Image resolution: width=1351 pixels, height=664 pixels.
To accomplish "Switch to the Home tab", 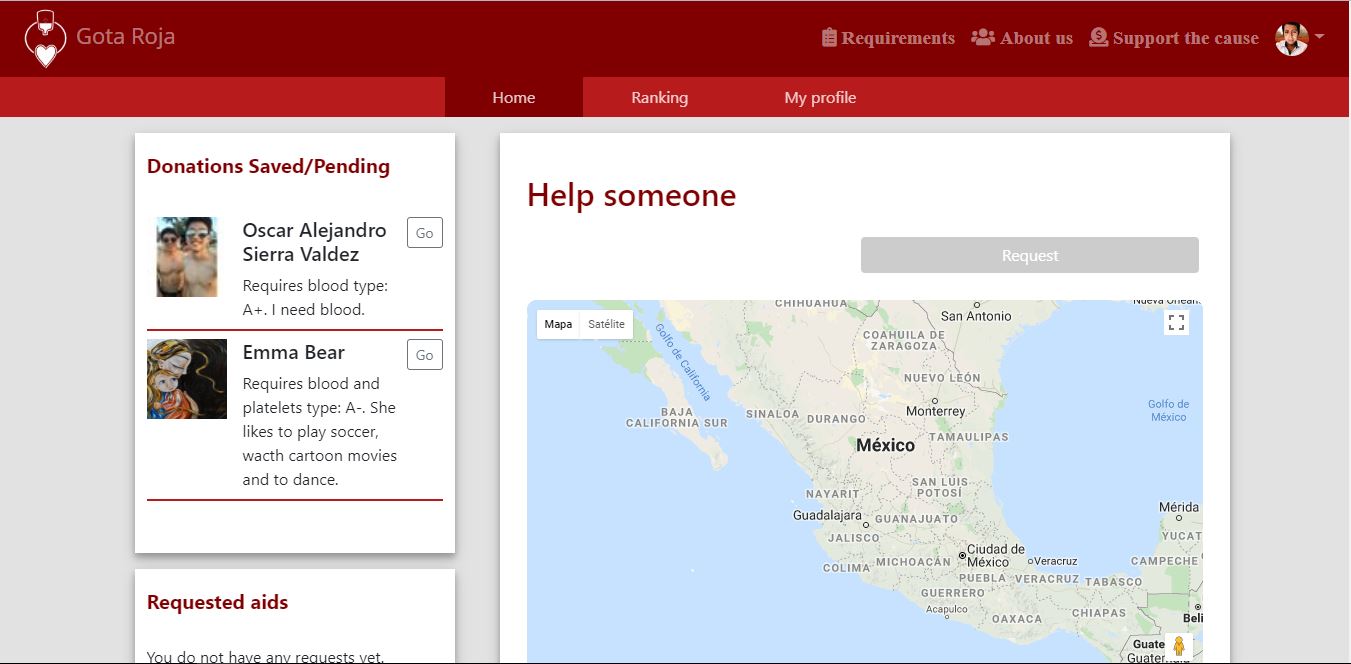I will coord(514,97).
